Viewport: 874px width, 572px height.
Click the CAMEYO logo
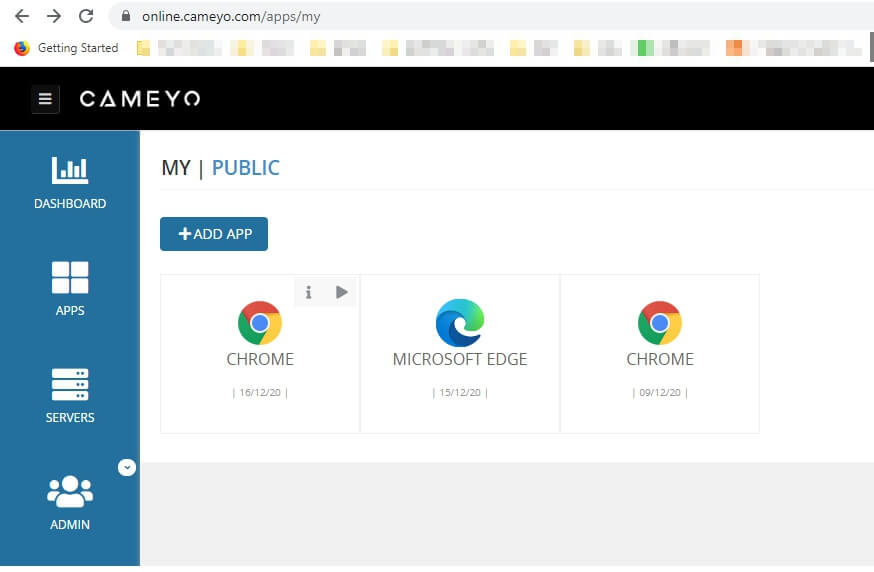click(x=140, y=99)
